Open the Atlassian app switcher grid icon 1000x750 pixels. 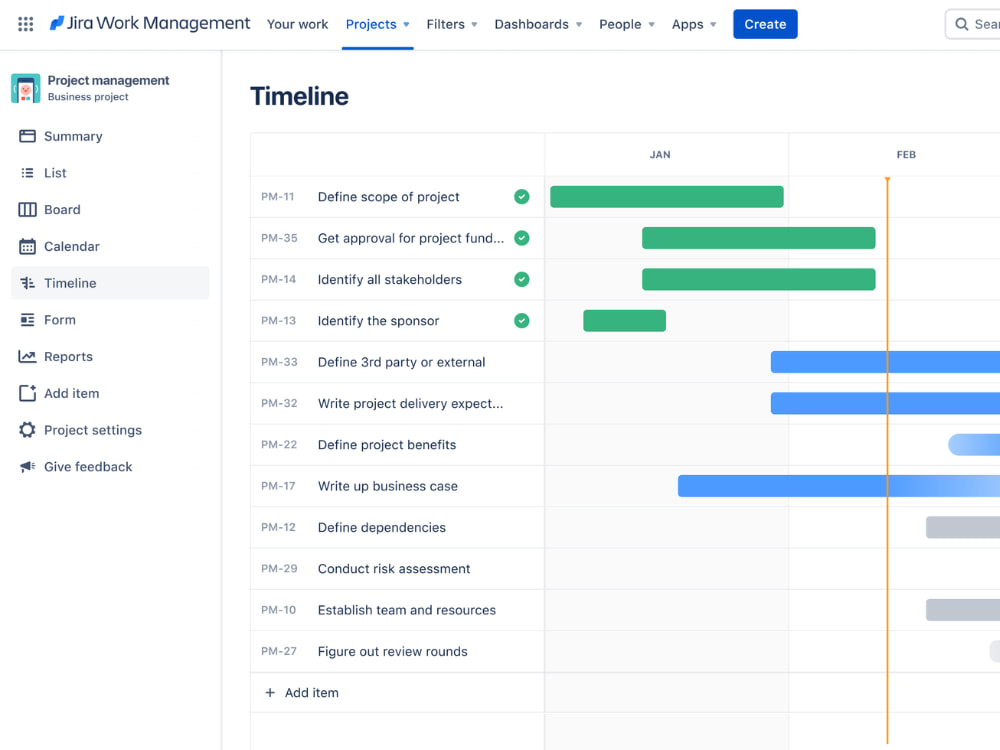(x=25, y=23)
